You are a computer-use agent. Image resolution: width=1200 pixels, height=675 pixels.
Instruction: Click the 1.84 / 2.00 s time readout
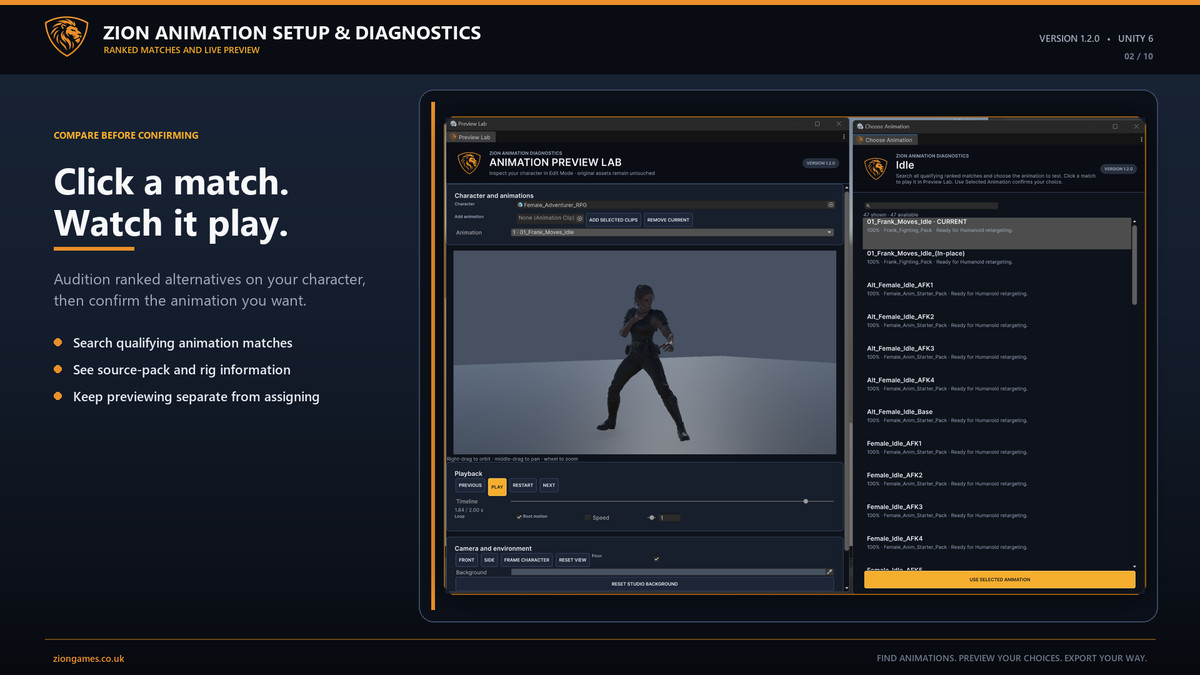click(470, 510)
